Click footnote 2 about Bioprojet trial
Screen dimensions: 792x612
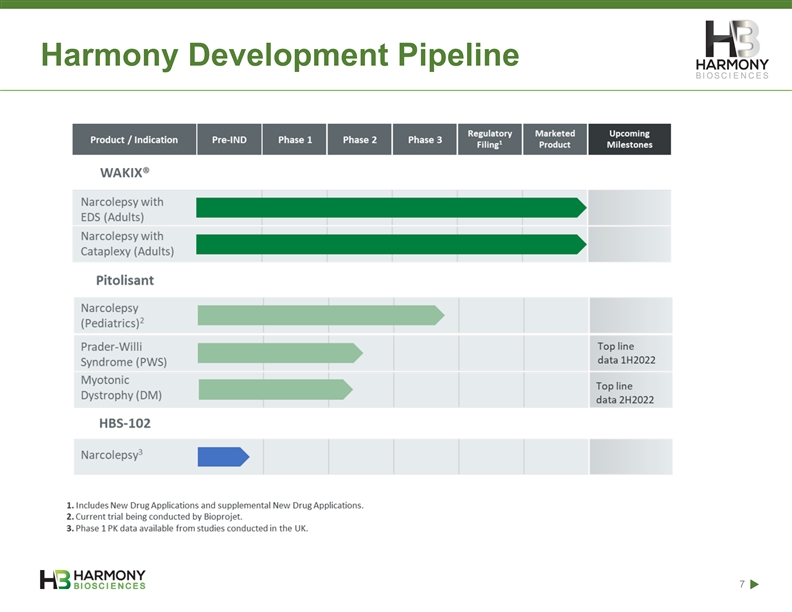click(154, 517)
